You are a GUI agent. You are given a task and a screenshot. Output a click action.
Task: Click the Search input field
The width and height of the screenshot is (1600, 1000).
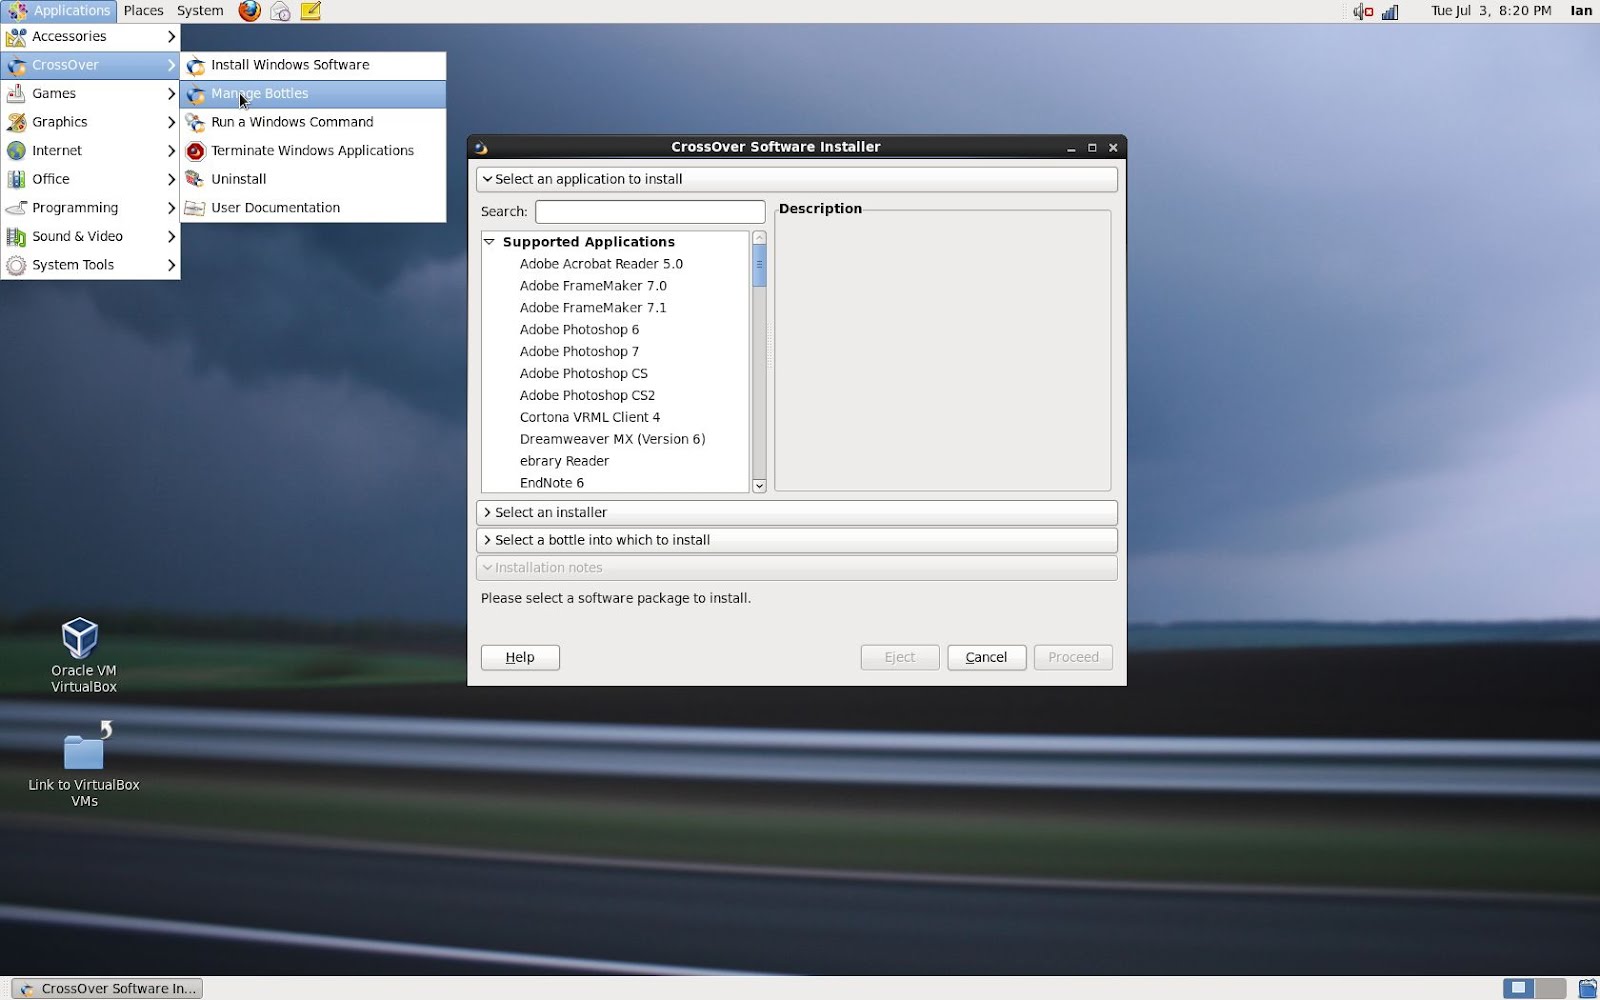[x=650, y=212]
